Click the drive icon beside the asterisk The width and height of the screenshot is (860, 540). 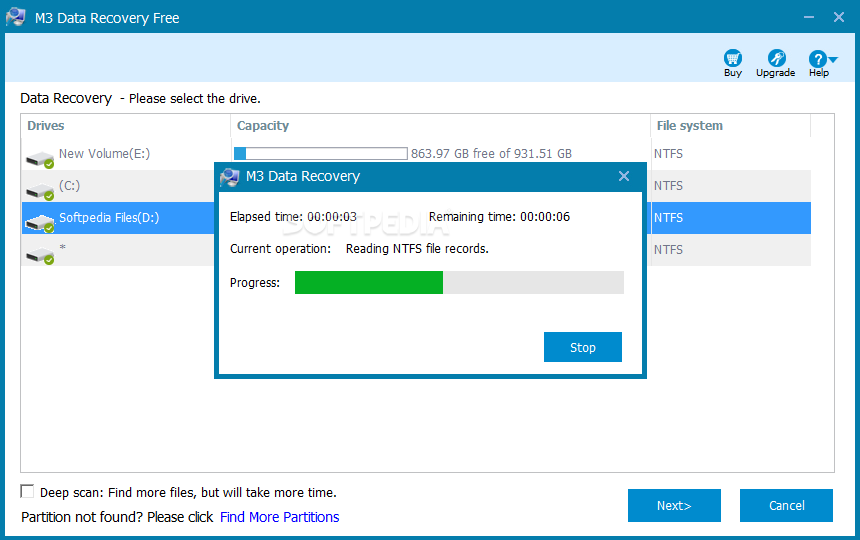pos(39,255)
